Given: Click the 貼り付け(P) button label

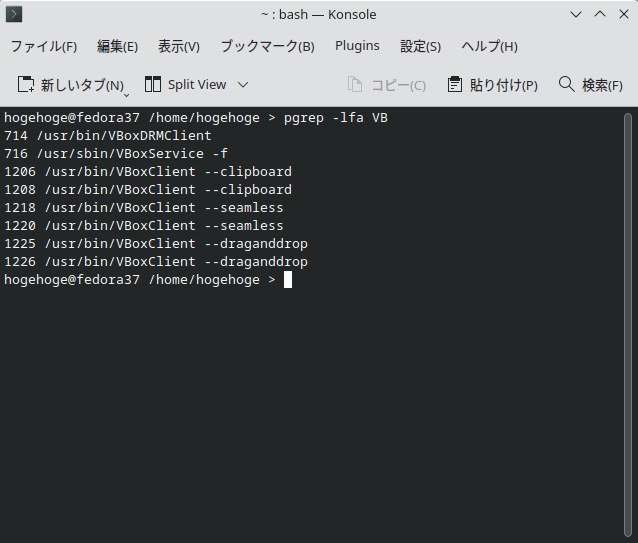Looking at the screenshot, I should tap(504, 85).
